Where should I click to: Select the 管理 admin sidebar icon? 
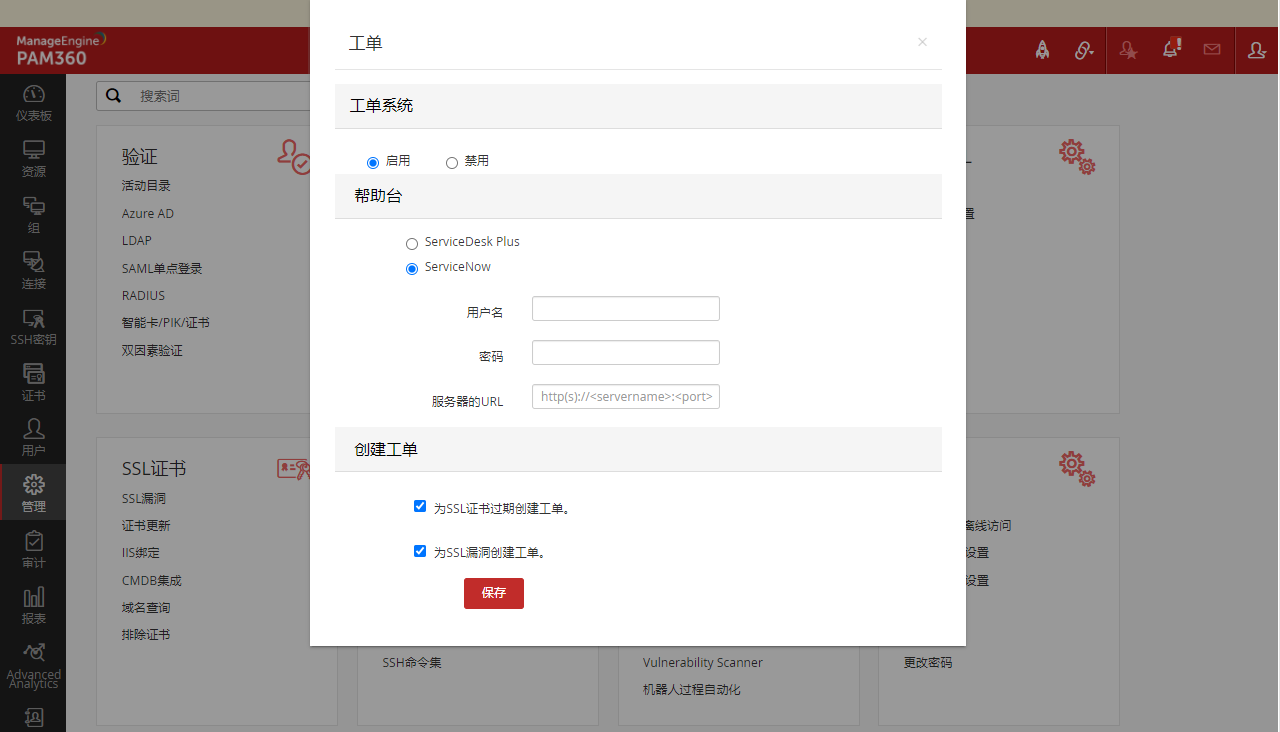(33, 493)
